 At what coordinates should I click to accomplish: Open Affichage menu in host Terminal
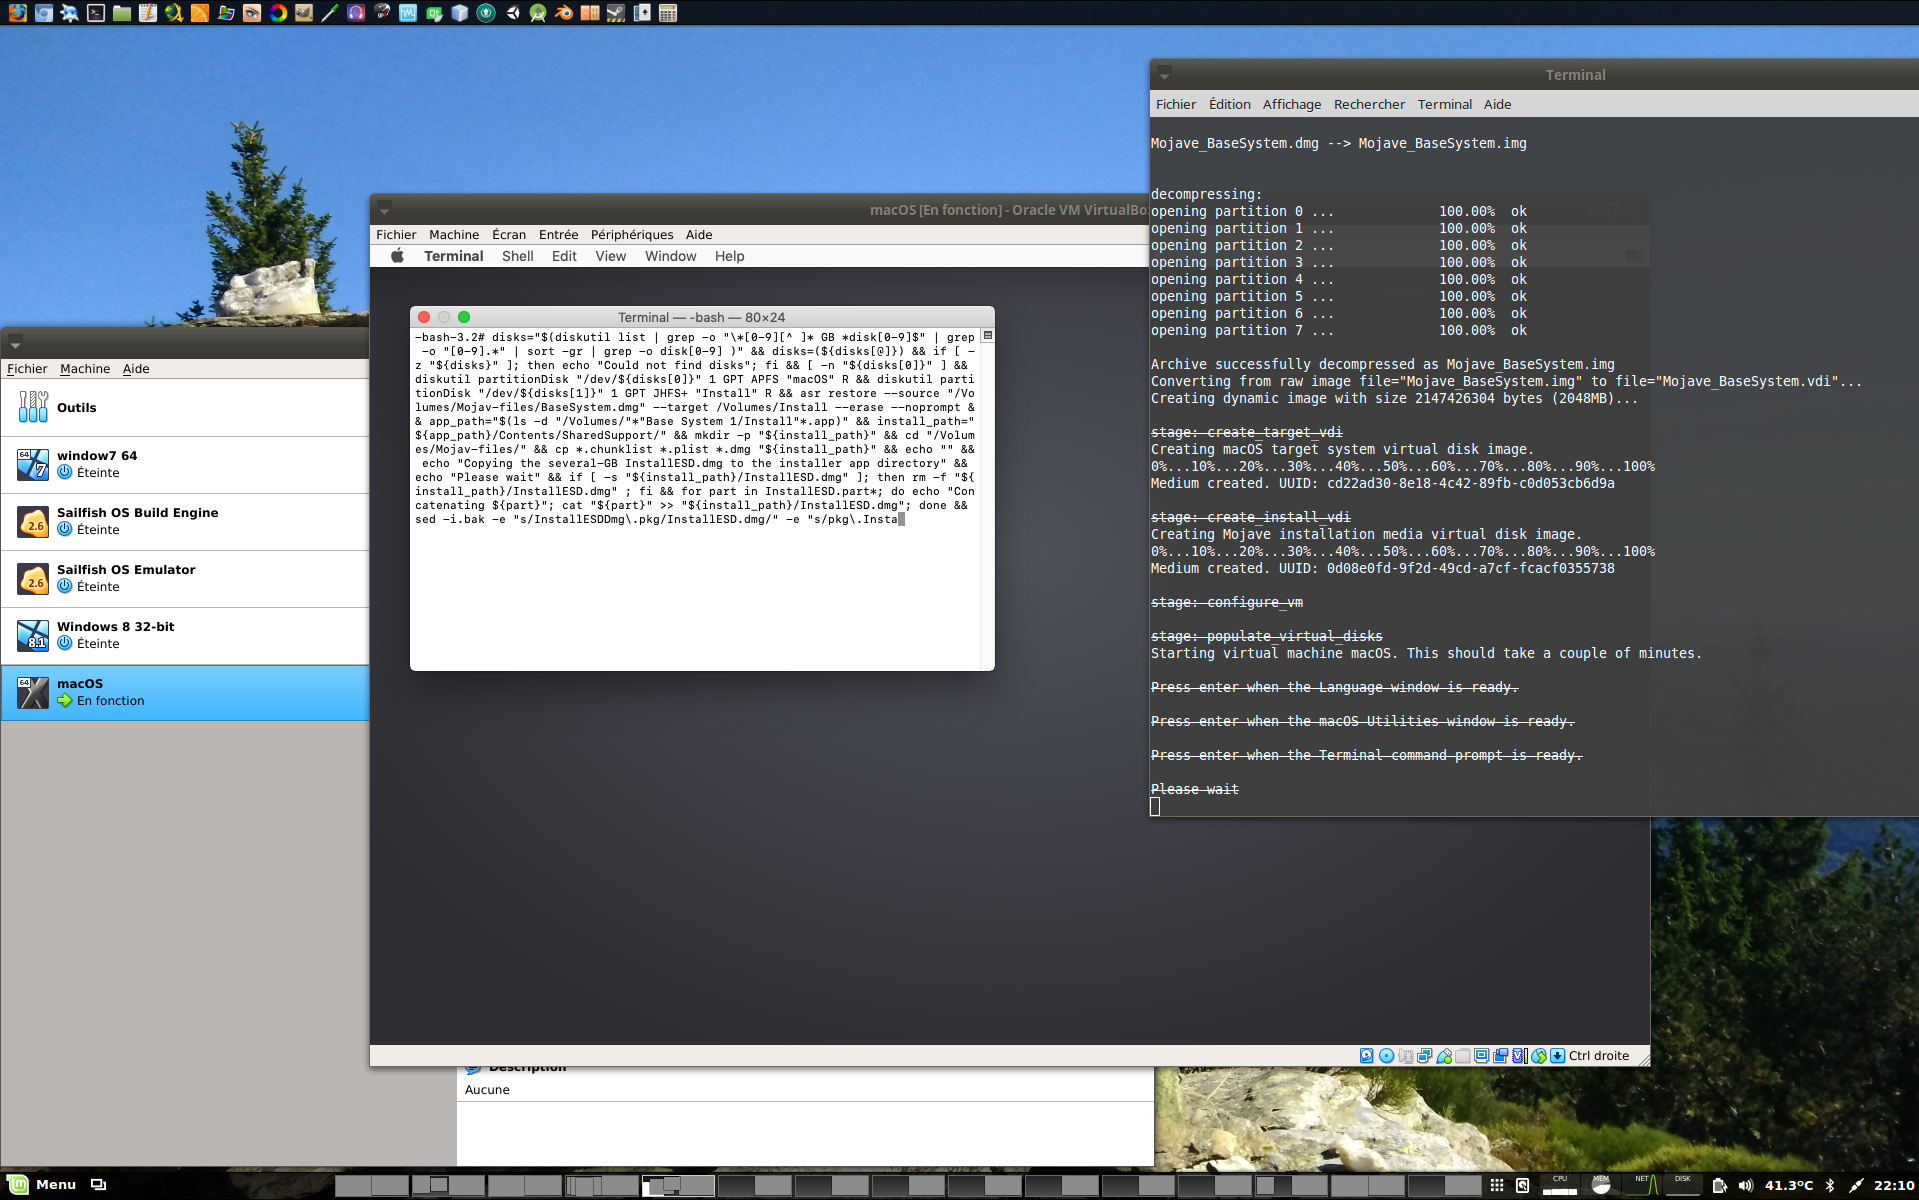point(1292,104)
